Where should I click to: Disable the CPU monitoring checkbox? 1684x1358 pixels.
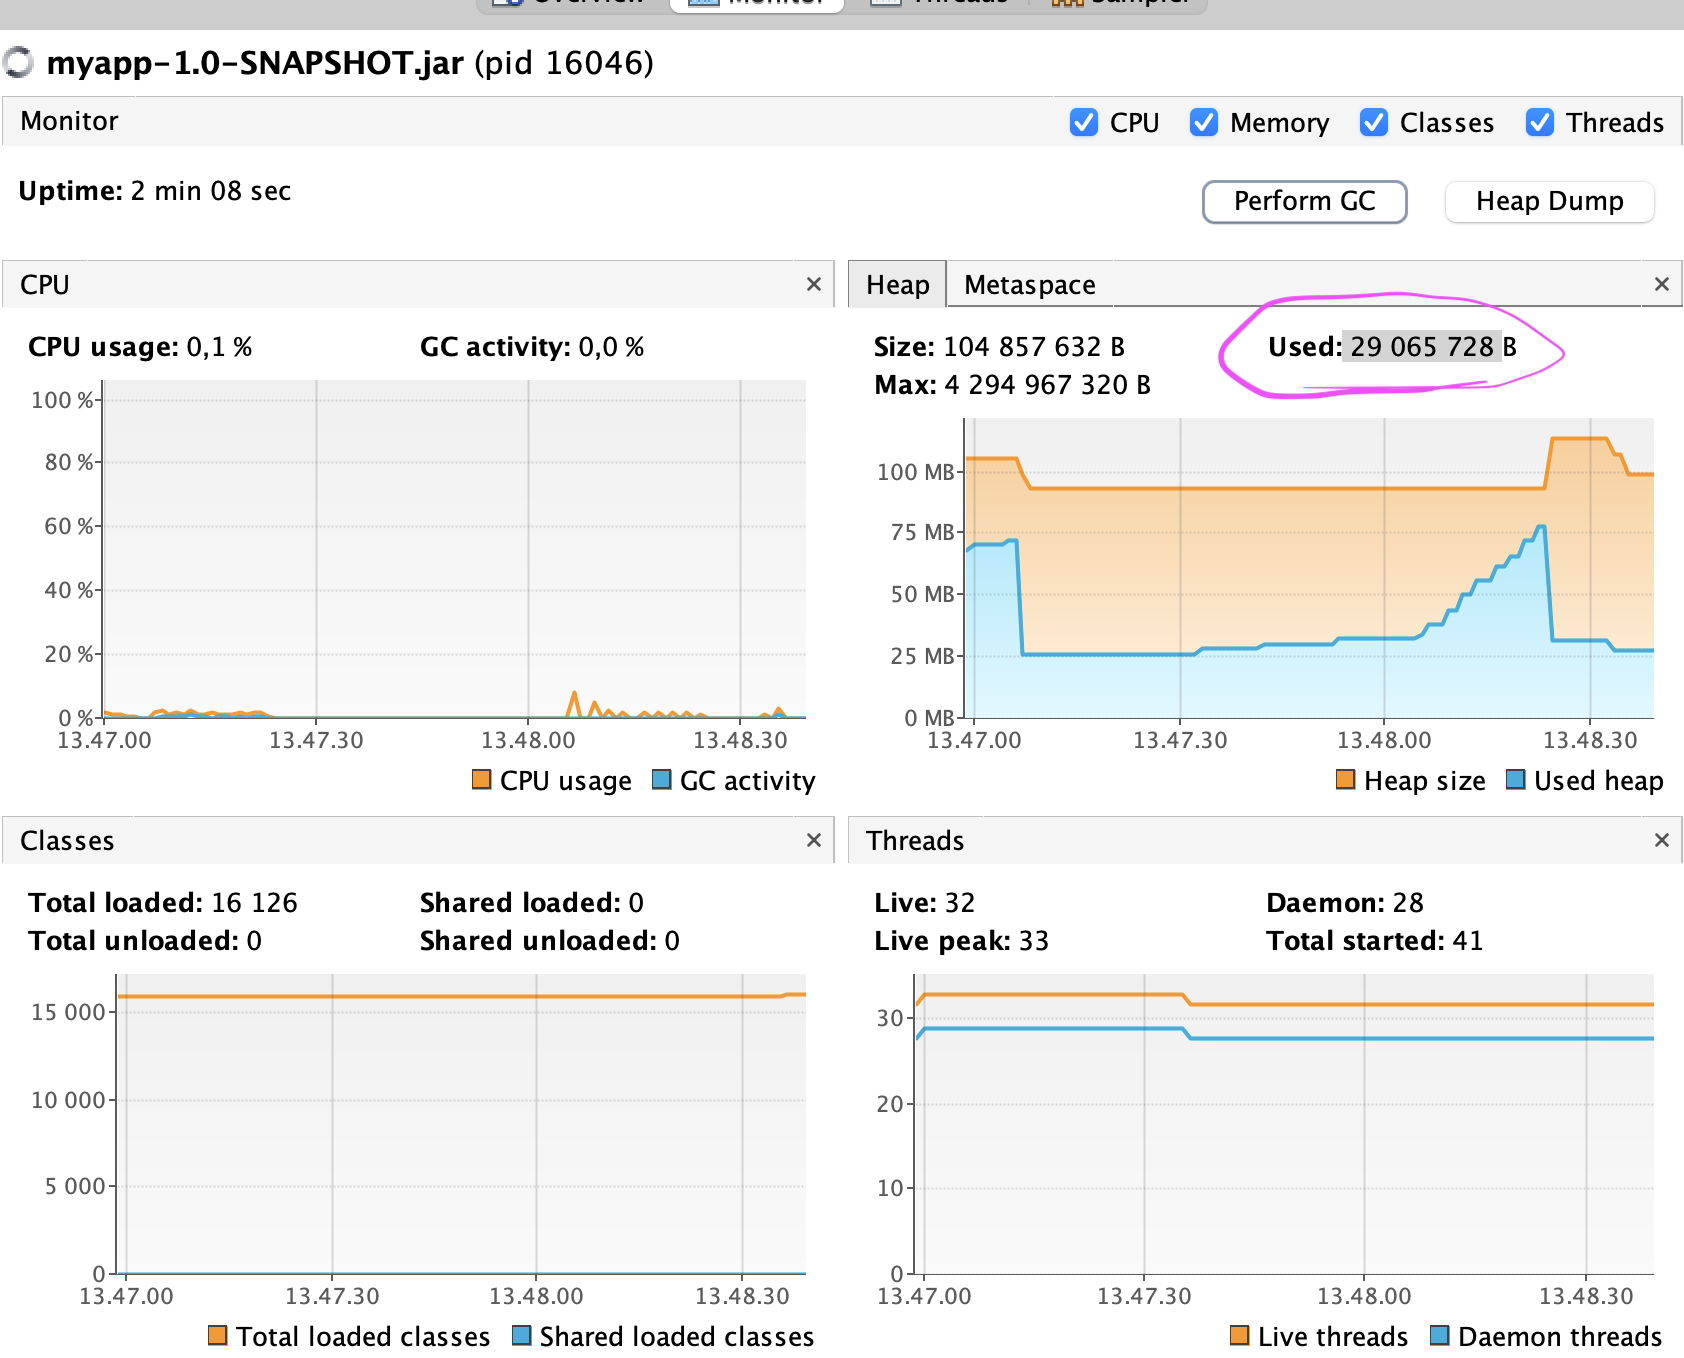point(1084,122)
